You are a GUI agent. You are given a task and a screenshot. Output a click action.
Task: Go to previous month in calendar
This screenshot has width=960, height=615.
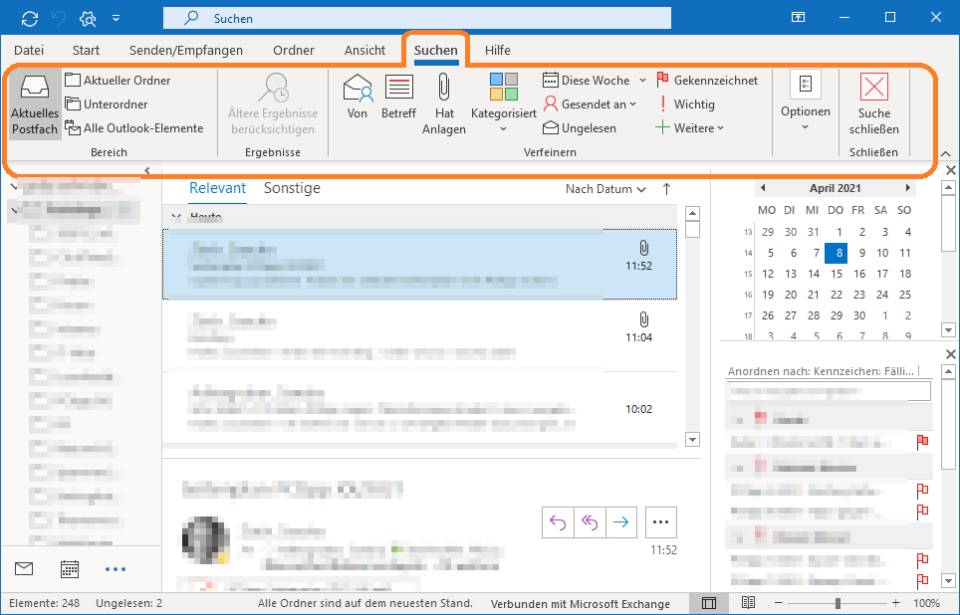coord(763,188)
